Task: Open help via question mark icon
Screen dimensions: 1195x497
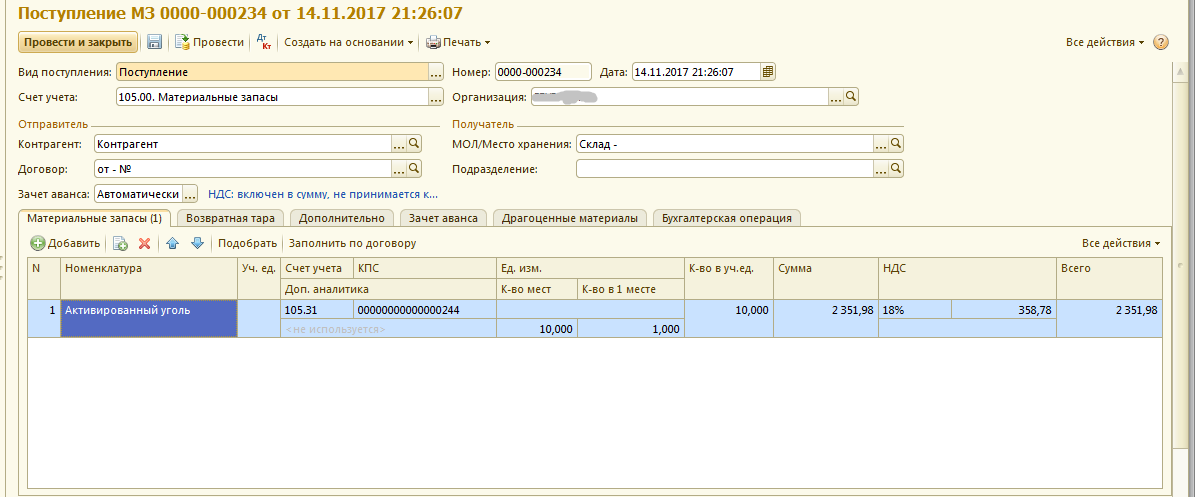Action: (x=1161, y=42)
